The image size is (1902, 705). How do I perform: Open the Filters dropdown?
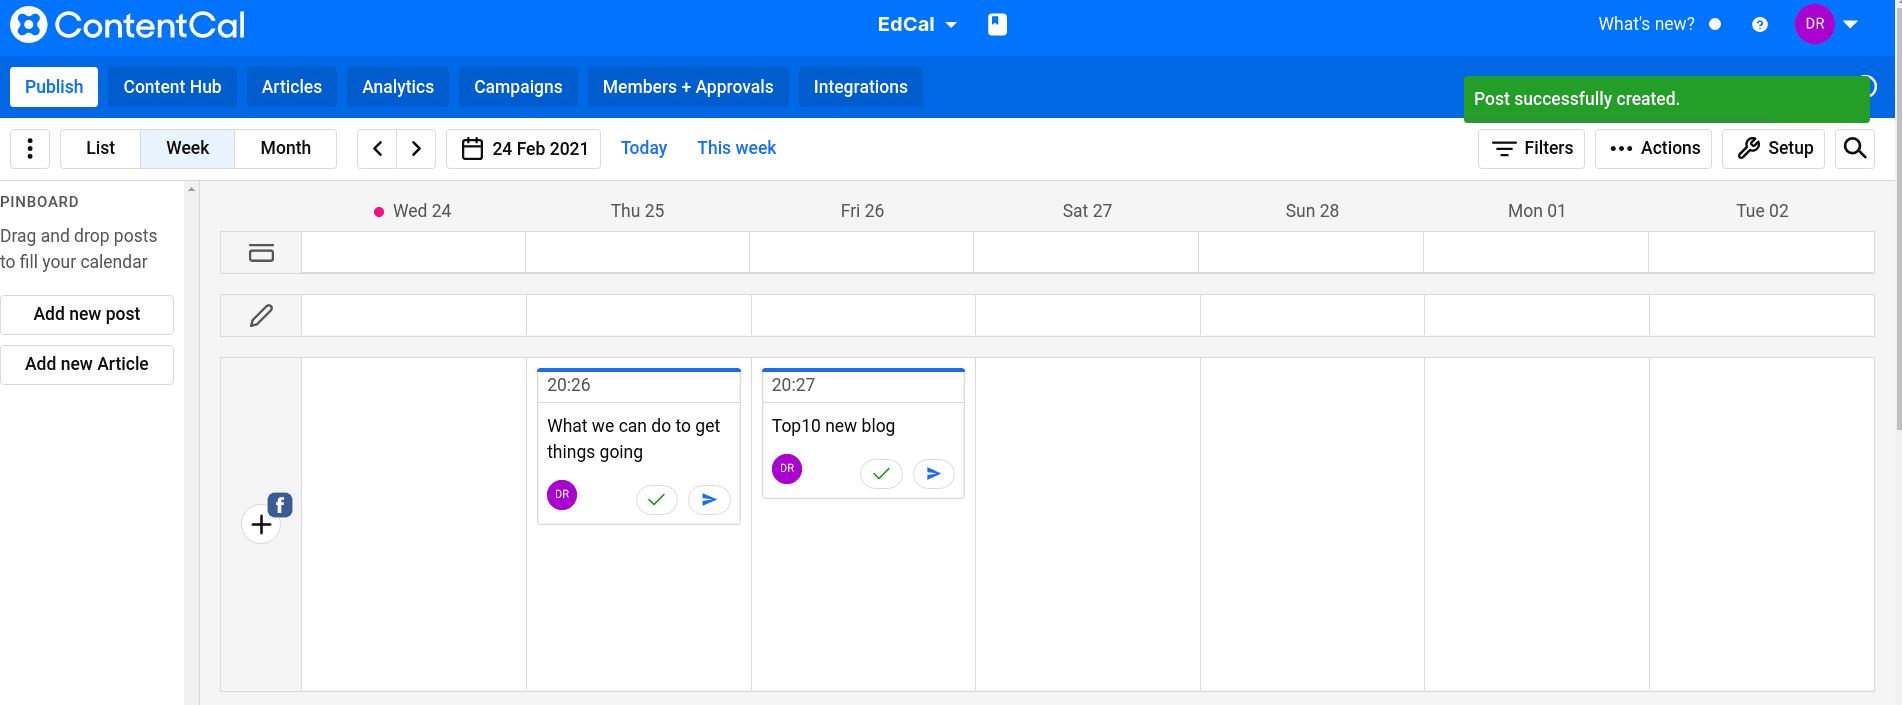pyautogui.click(x=1531, y=148)
